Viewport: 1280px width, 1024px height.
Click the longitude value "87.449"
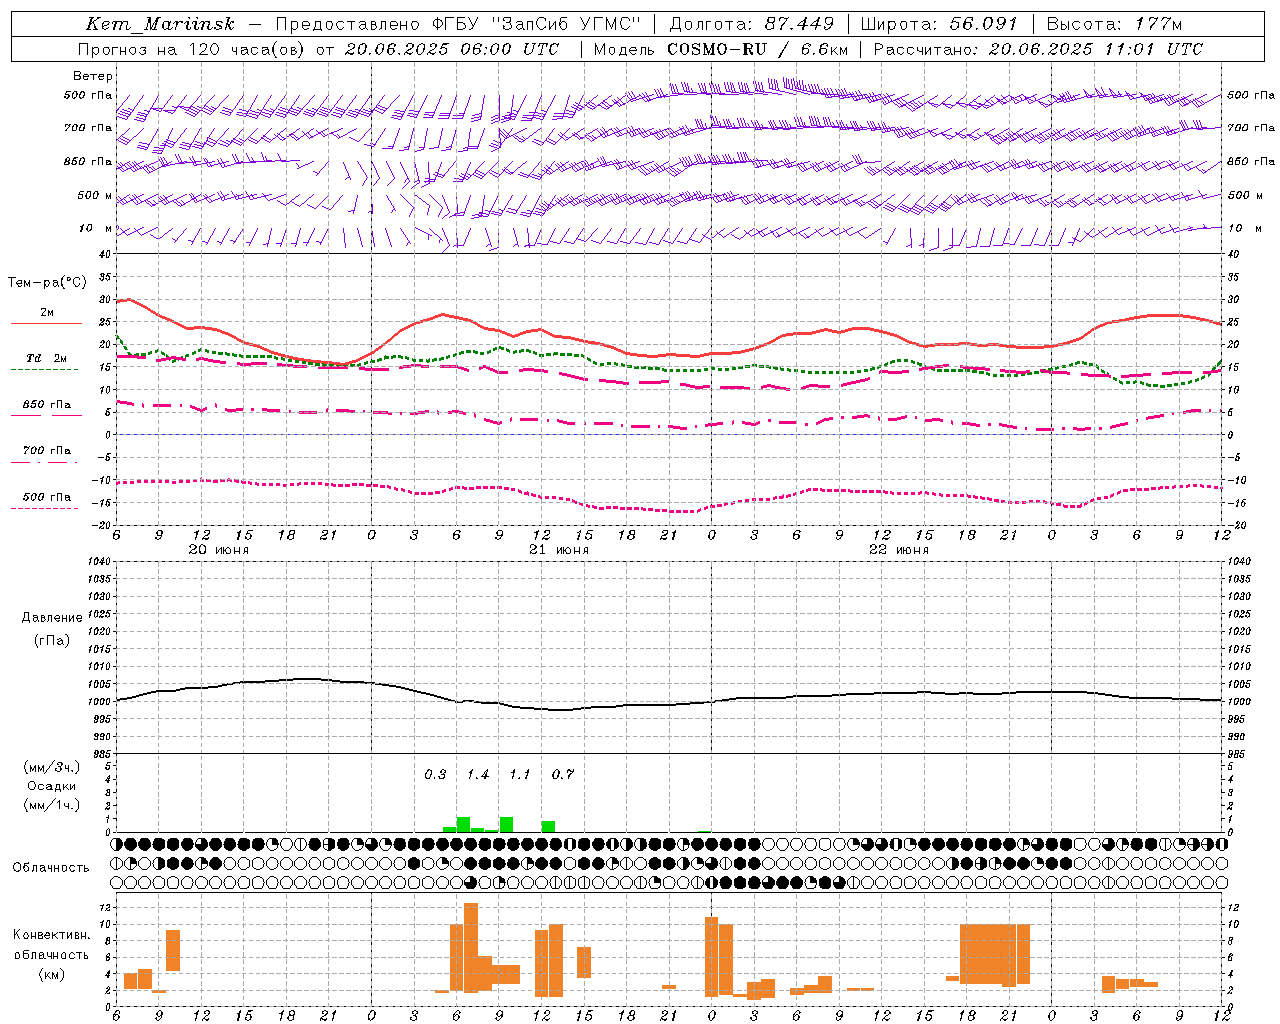[800, 24]
